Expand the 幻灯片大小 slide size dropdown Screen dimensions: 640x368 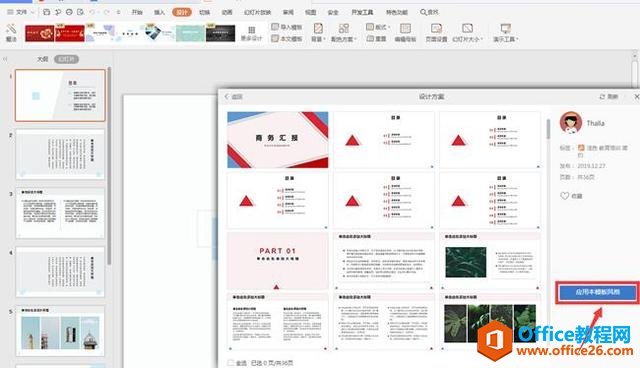click(467, 33)
